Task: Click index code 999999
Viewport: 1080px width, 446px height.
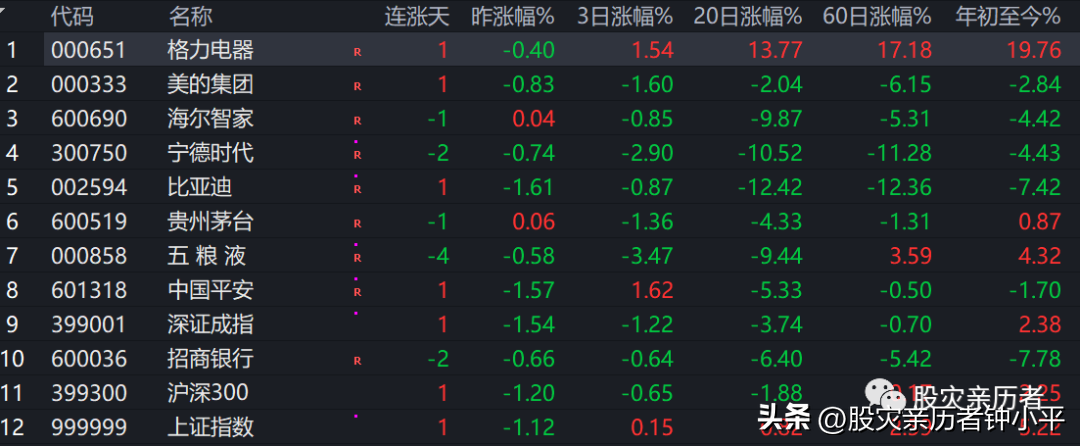Action: [89, 427]
